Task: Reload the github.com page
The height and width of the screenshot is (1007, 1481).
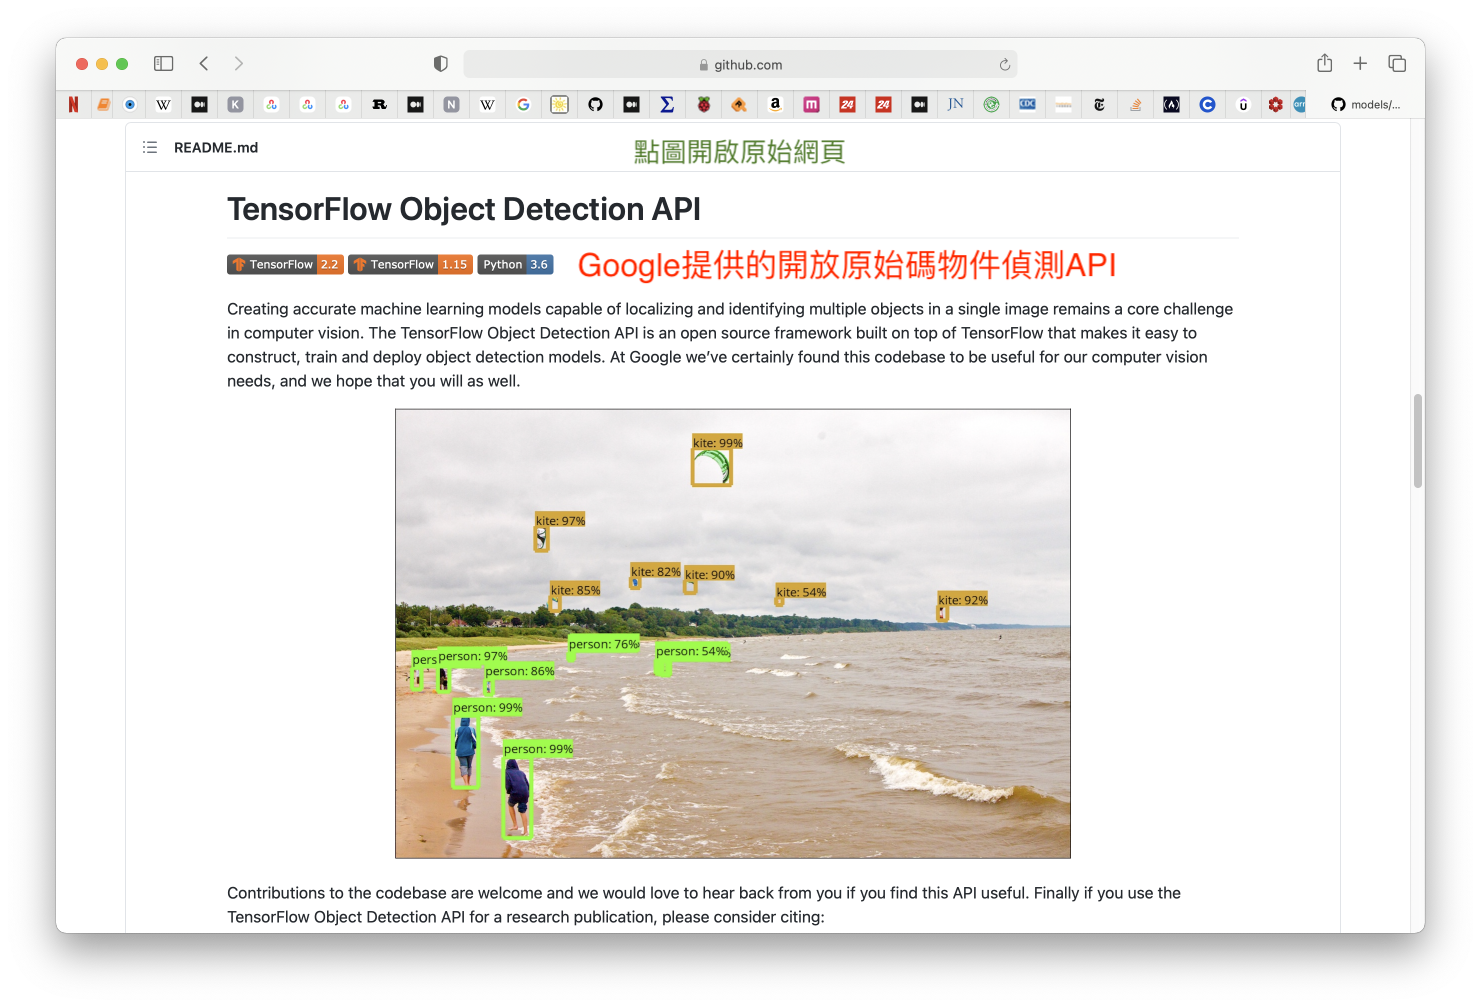Action: pyautogui.click(x=1004, y=65)
